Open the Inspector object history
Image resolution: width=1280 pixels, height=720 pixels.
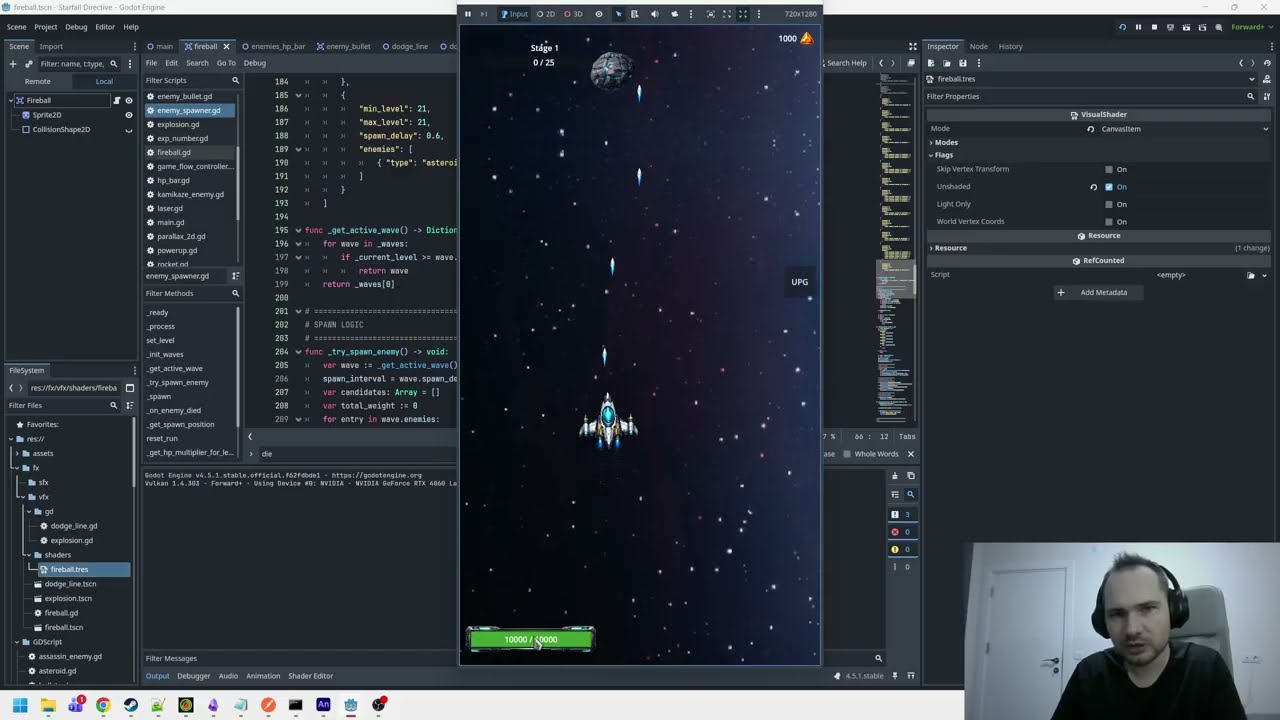tap(1266, 63)
